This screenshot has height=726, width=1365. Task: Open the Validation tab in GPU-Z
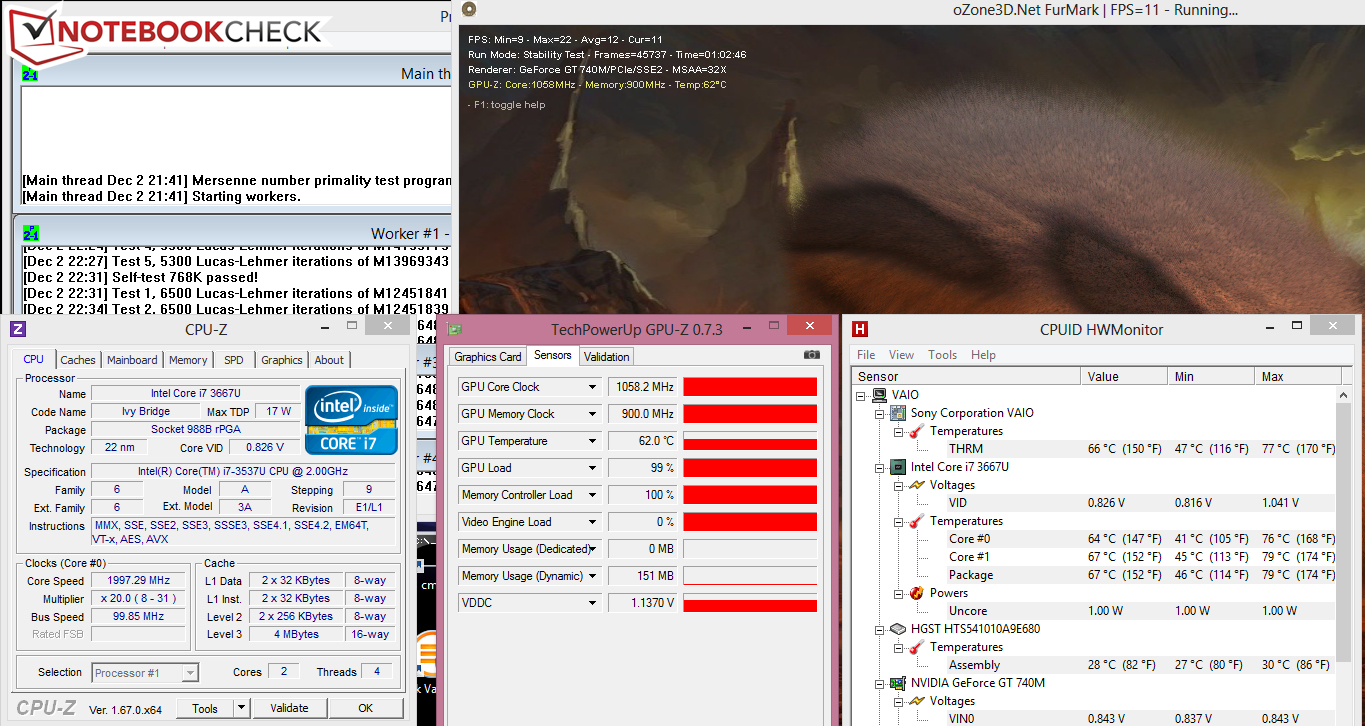tap(607, 357)
